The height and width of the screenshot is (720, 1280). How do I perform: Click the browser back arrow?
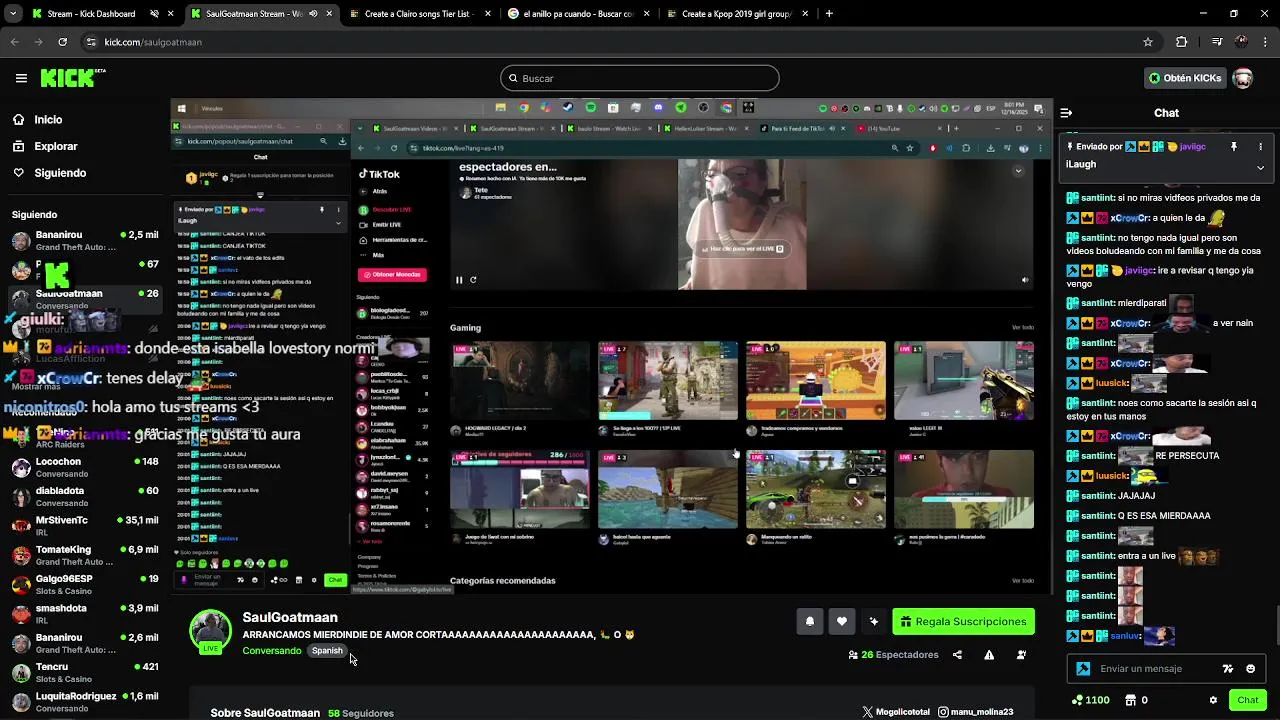(15, 42)
